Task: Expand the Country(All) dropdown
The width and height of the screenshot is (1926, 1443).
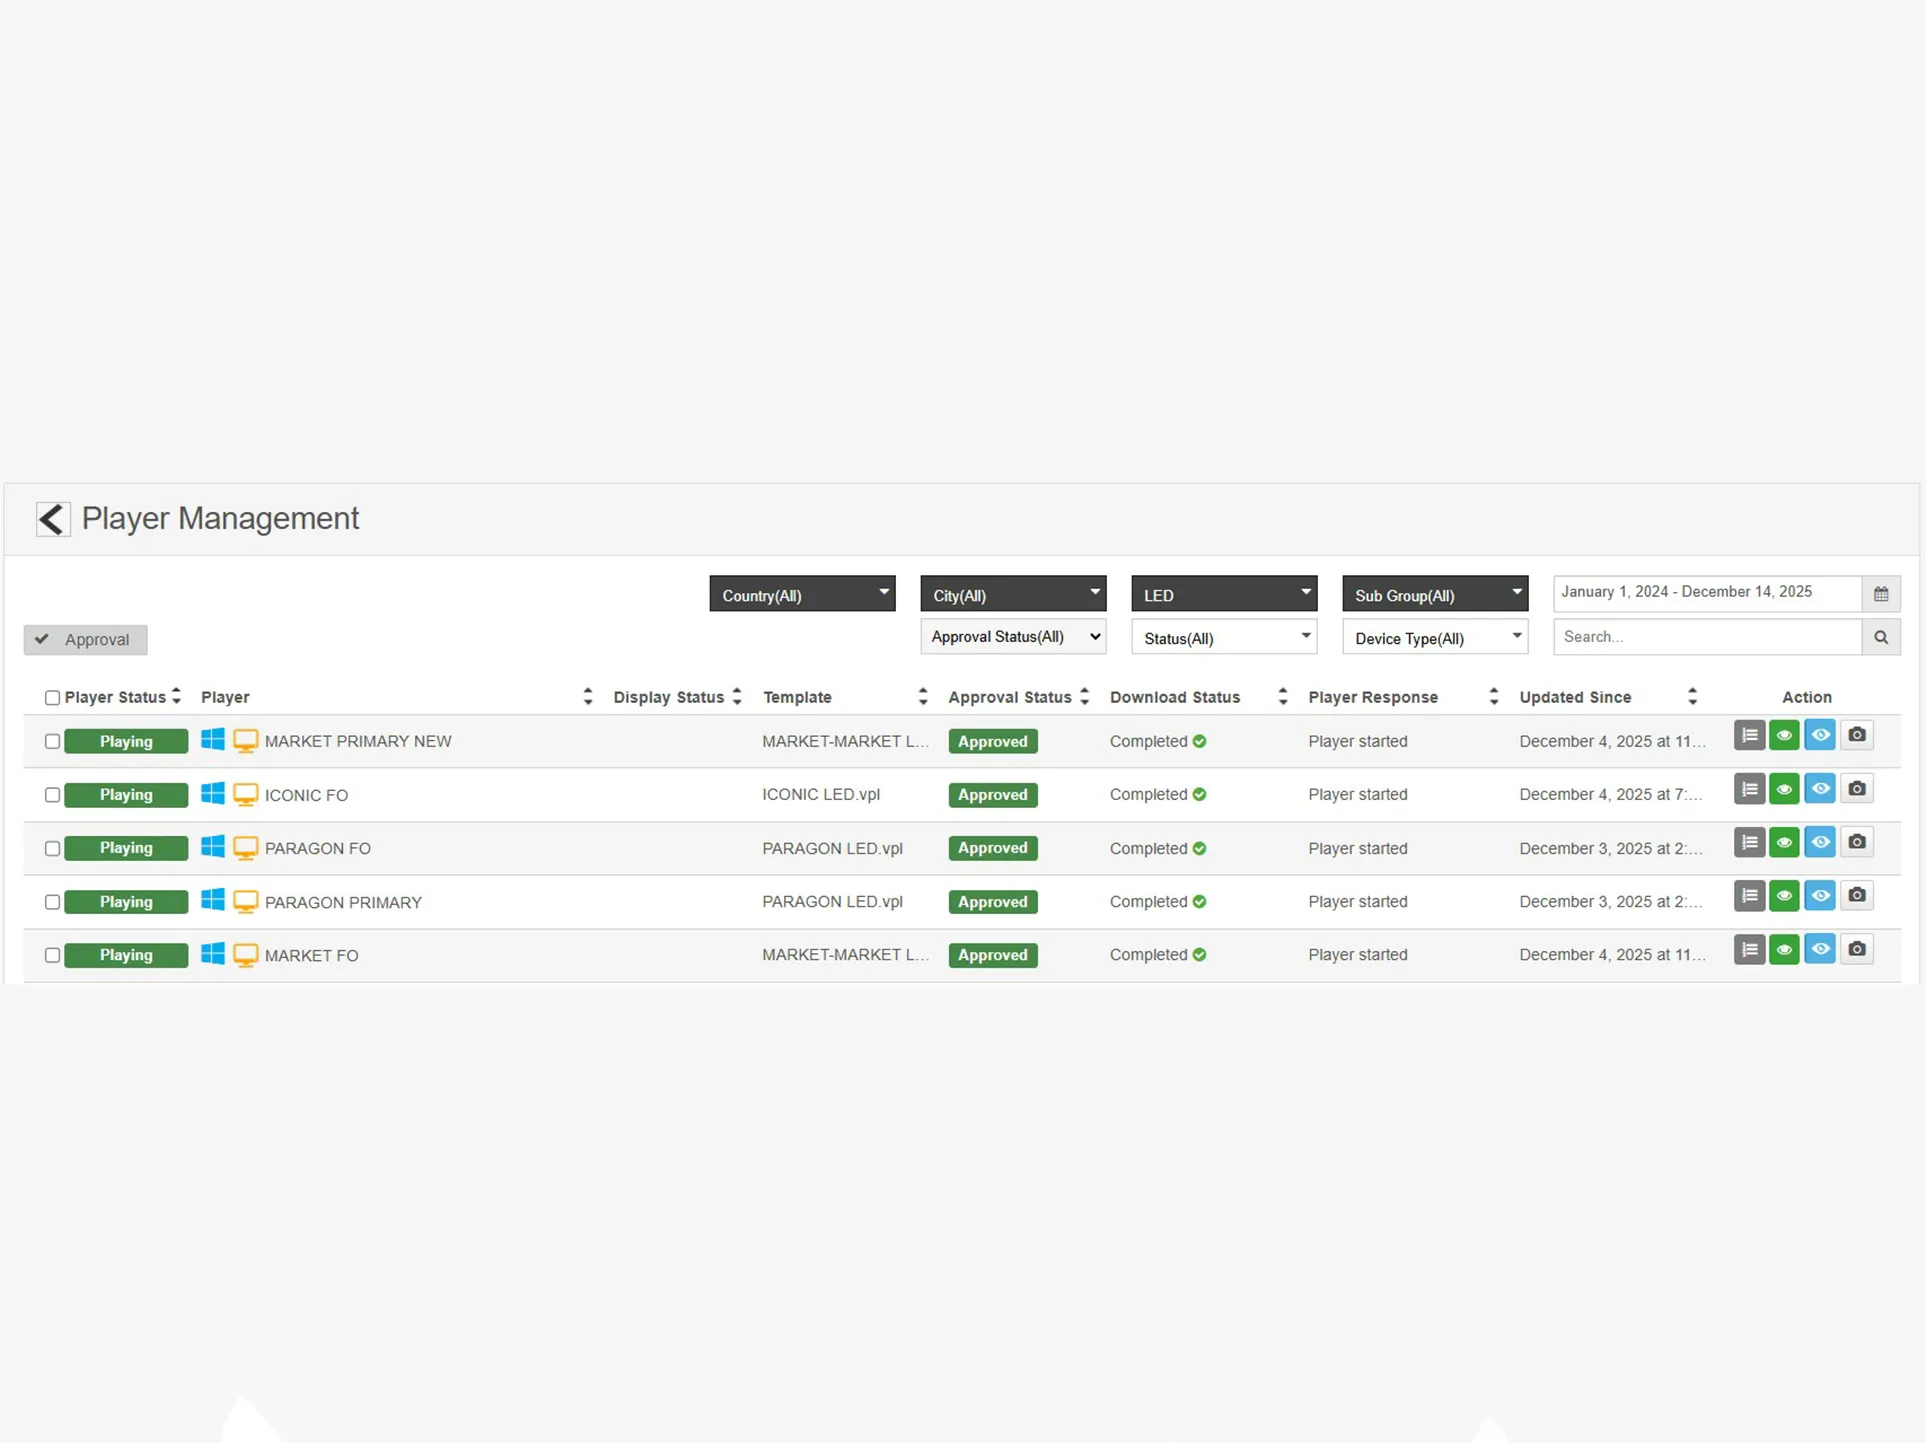Action: click(802, 595)
